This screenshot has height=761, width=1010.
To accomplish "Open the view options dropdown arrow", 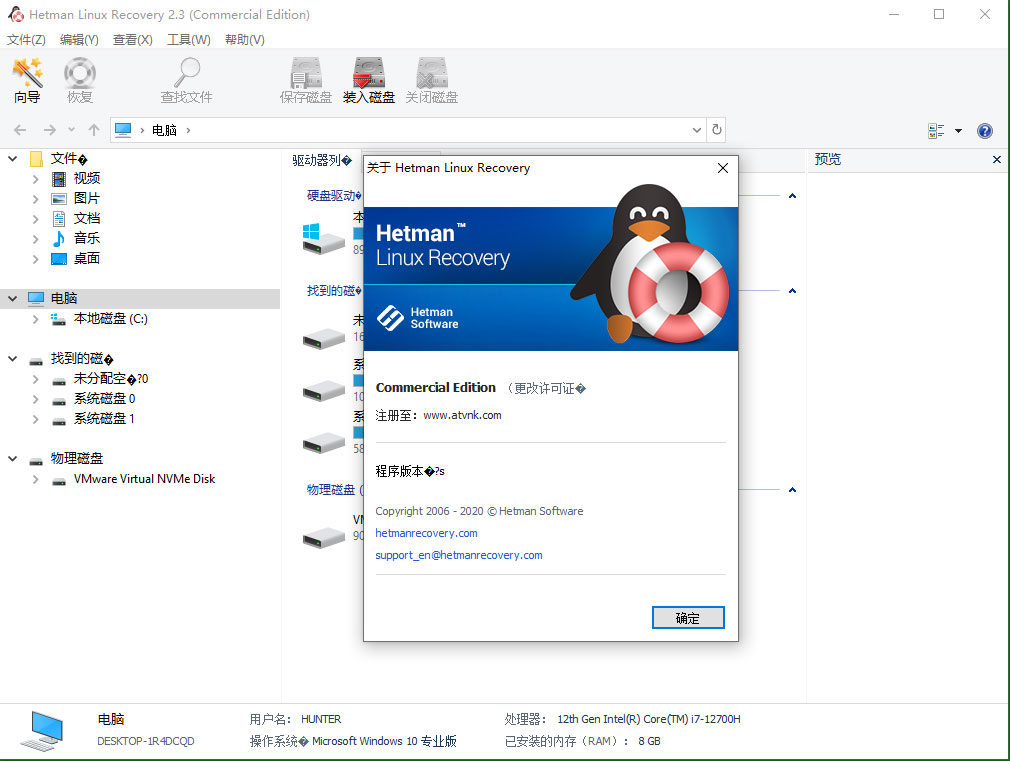I will [x=958, y=131].
